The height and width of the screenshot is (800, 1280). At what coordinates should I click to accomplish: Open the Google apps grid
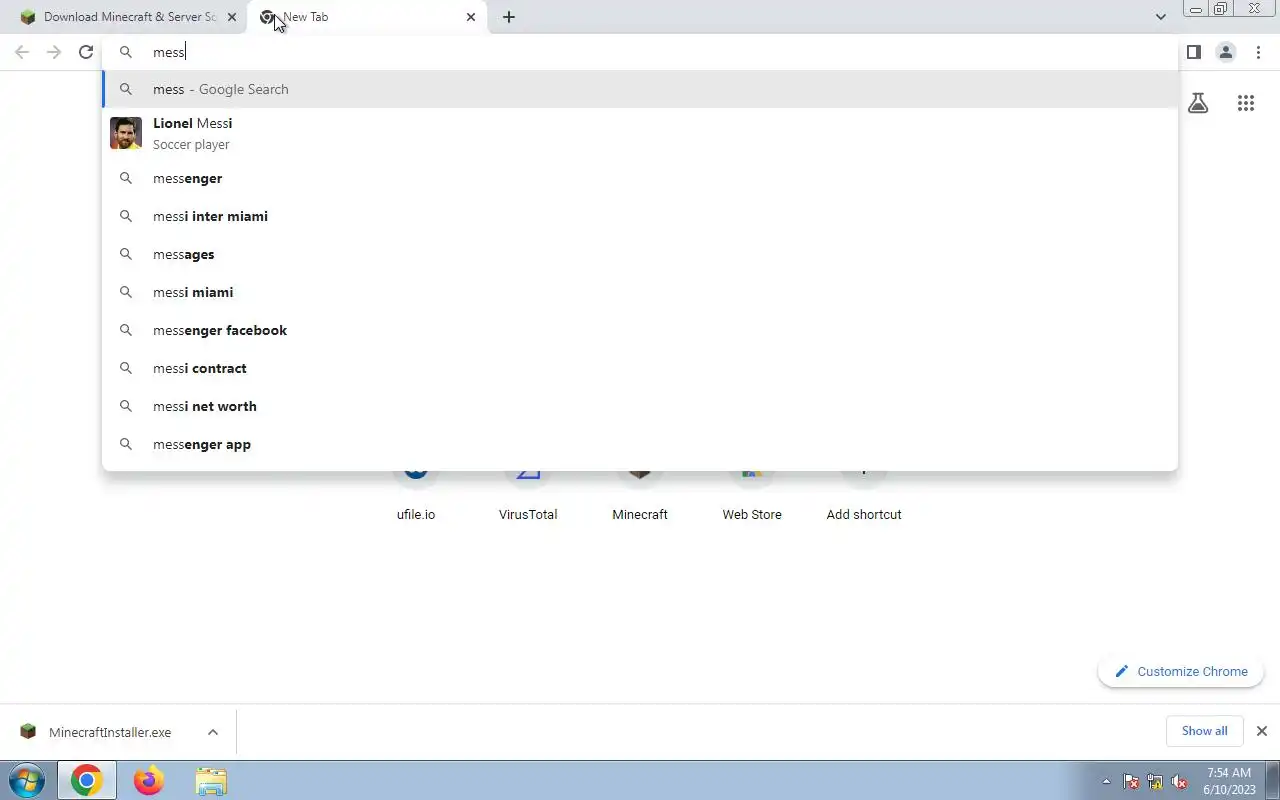point(1246,103)
